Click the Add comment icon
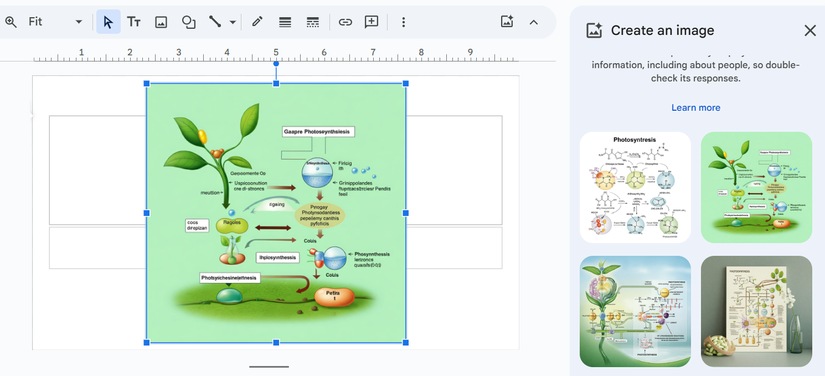This screenshot has height=376, width=825. click(372, 22)
